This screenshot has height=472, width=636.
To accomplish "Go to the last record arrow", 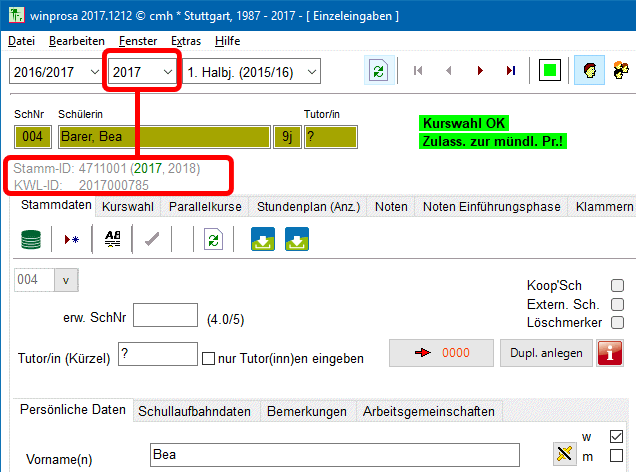I will pos(511,71).
